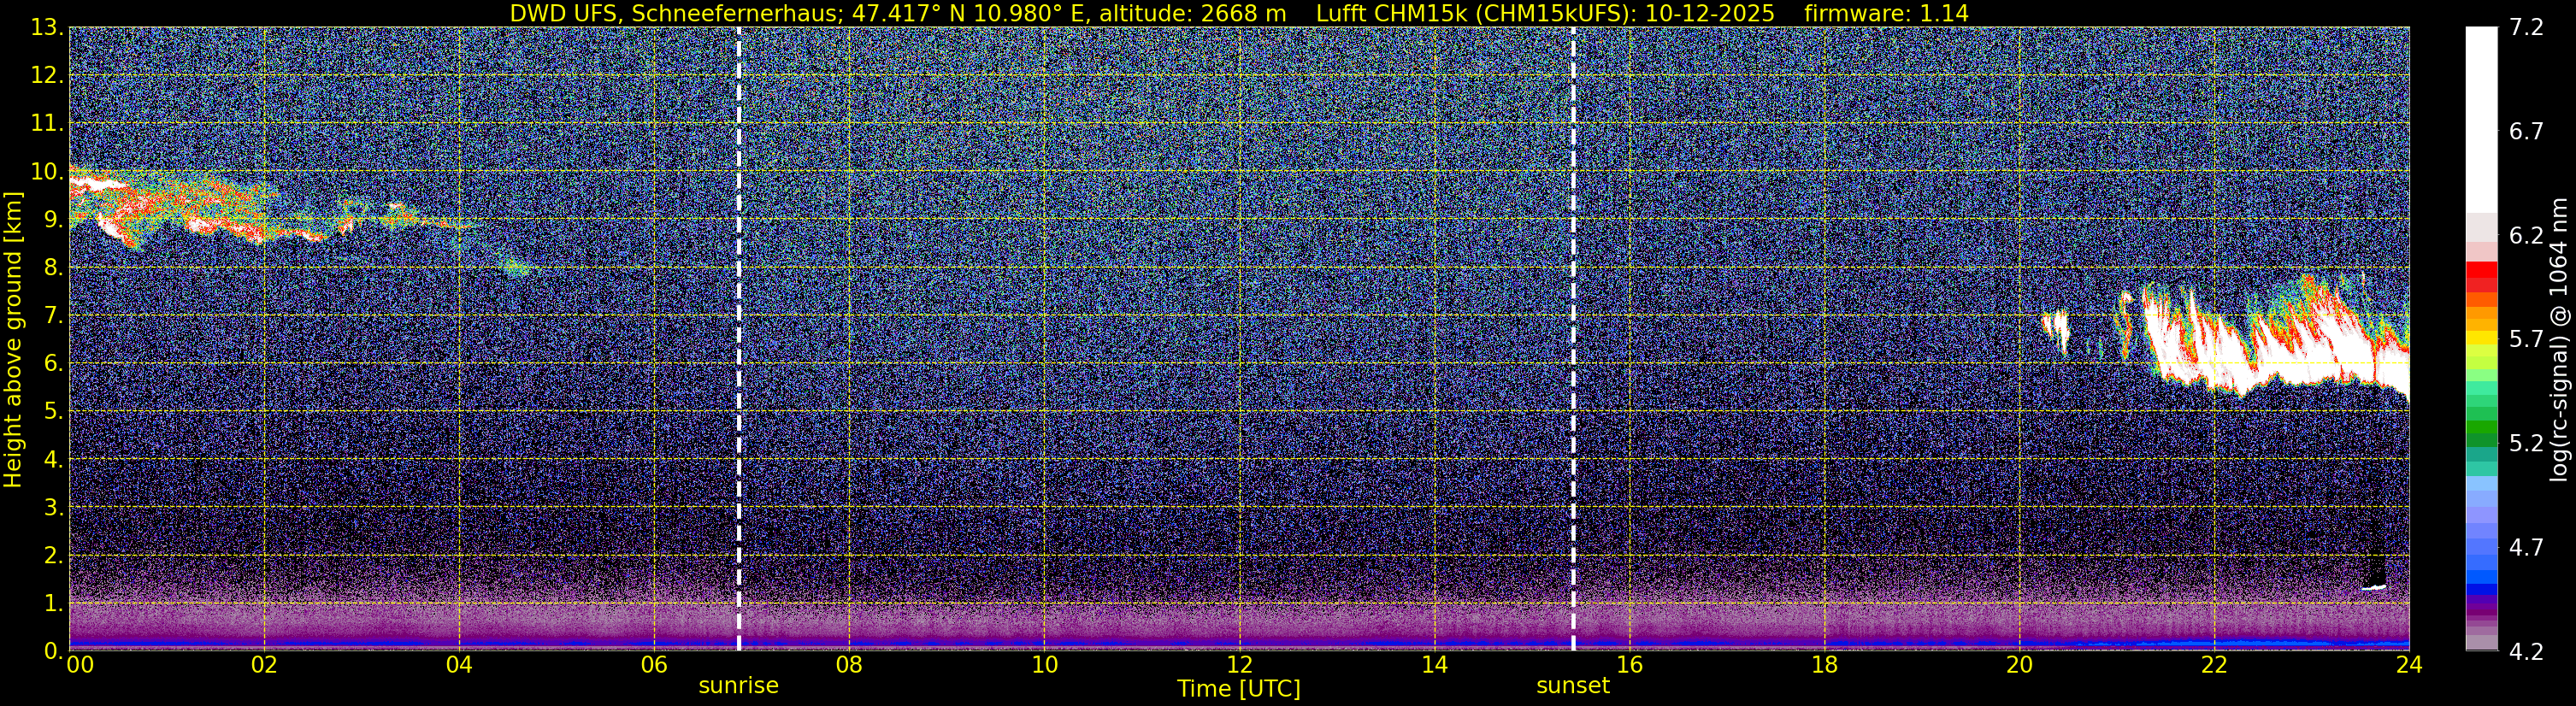Click the 08 tick label on the time axis
2576x706 pixels.
click(x=849, y=665)
